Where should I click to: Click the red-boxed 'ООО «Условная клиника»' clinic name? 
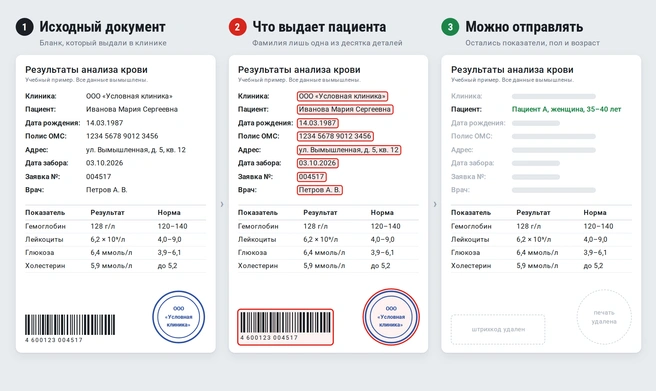coord(342,96)
